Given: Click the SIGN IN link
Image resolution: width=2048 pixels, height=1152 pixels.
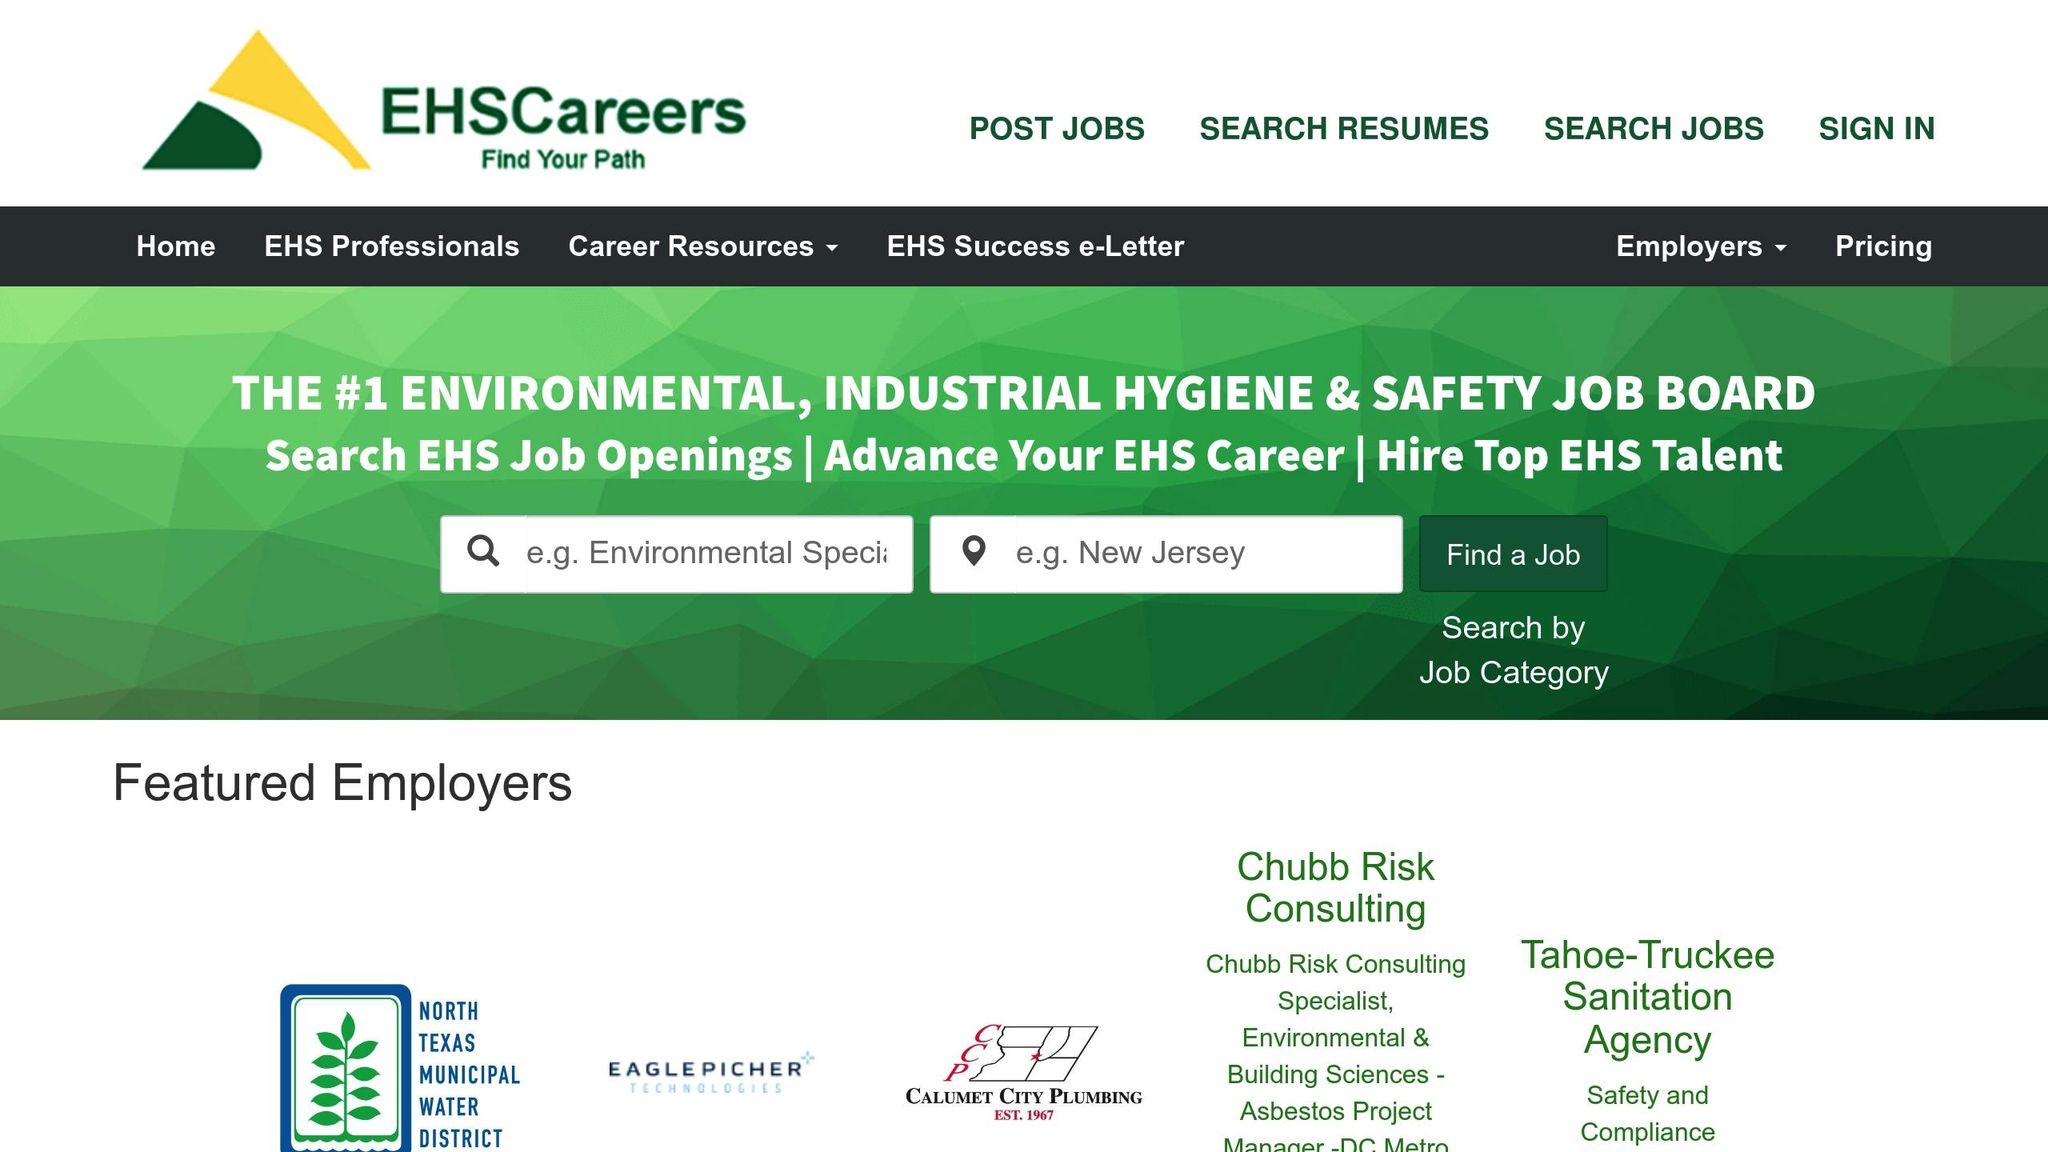Looking at the screenshot, I should pos(1877,128).
